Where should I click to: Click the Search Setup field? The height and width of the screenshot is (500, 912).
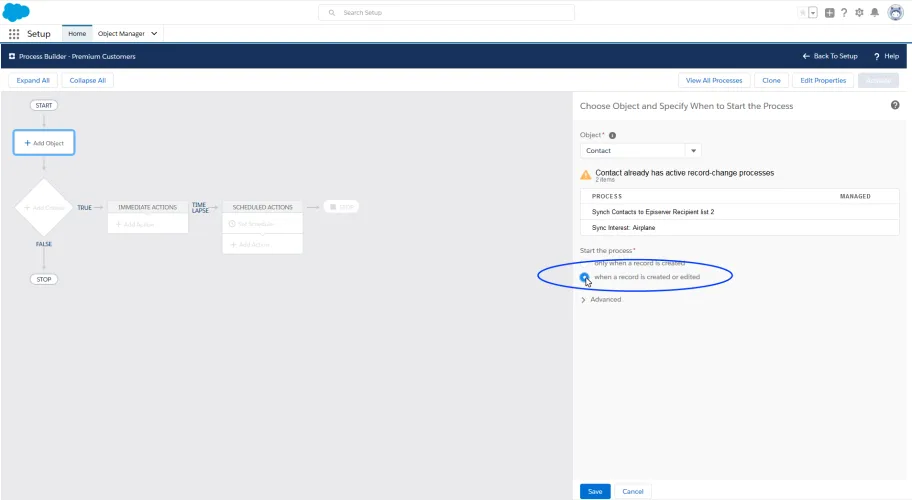coord(446,12)
